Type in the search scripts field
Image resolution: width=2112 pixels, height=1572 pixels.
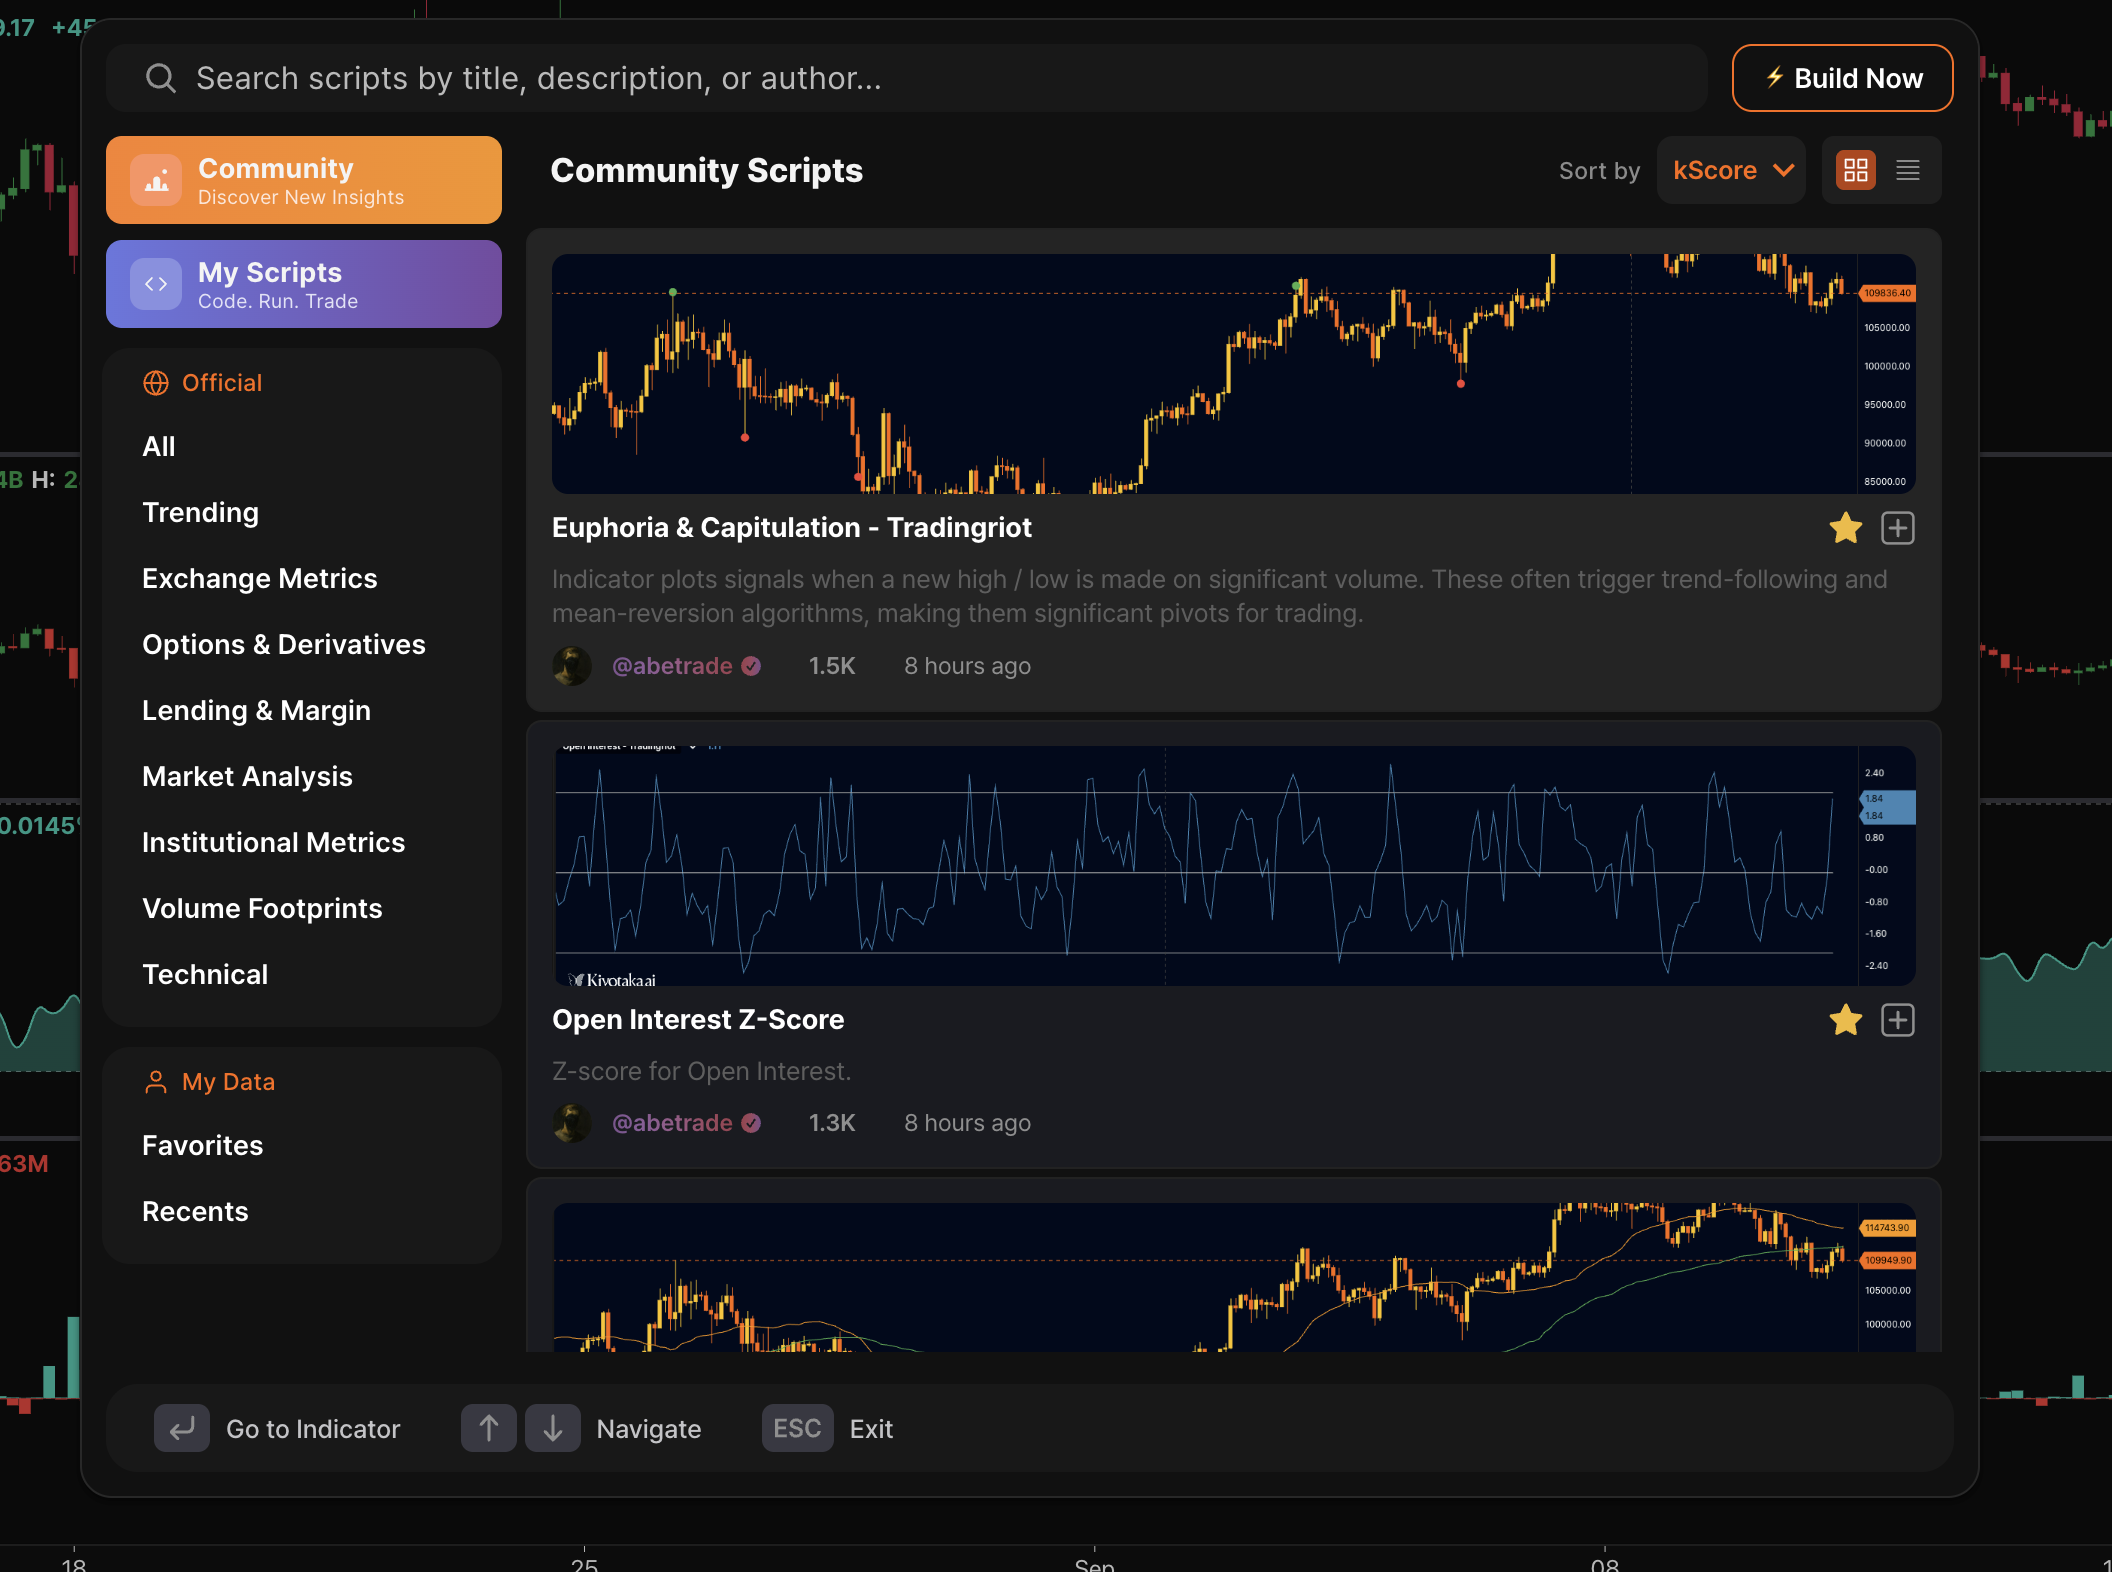pyautogui.click(x=900, y=78)
